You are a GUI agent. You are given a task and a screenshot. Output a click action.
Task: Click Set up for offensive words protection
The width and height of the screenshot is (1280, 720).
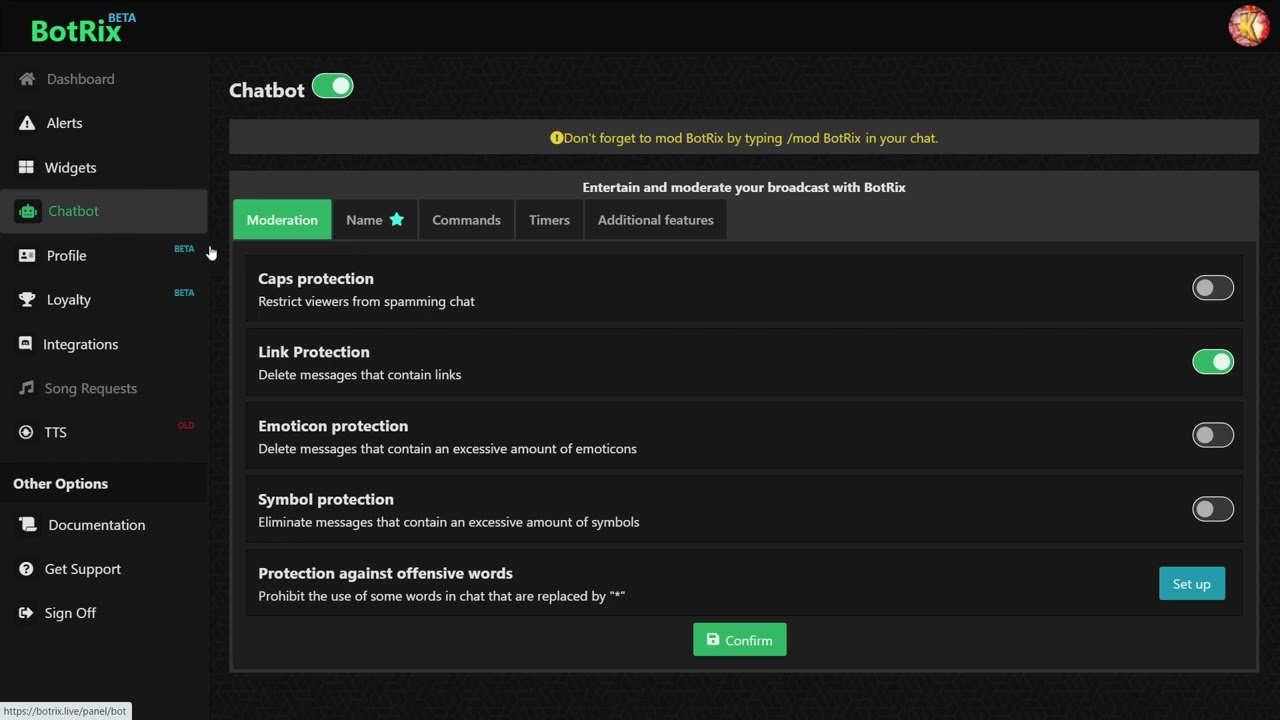(1192, 584)
